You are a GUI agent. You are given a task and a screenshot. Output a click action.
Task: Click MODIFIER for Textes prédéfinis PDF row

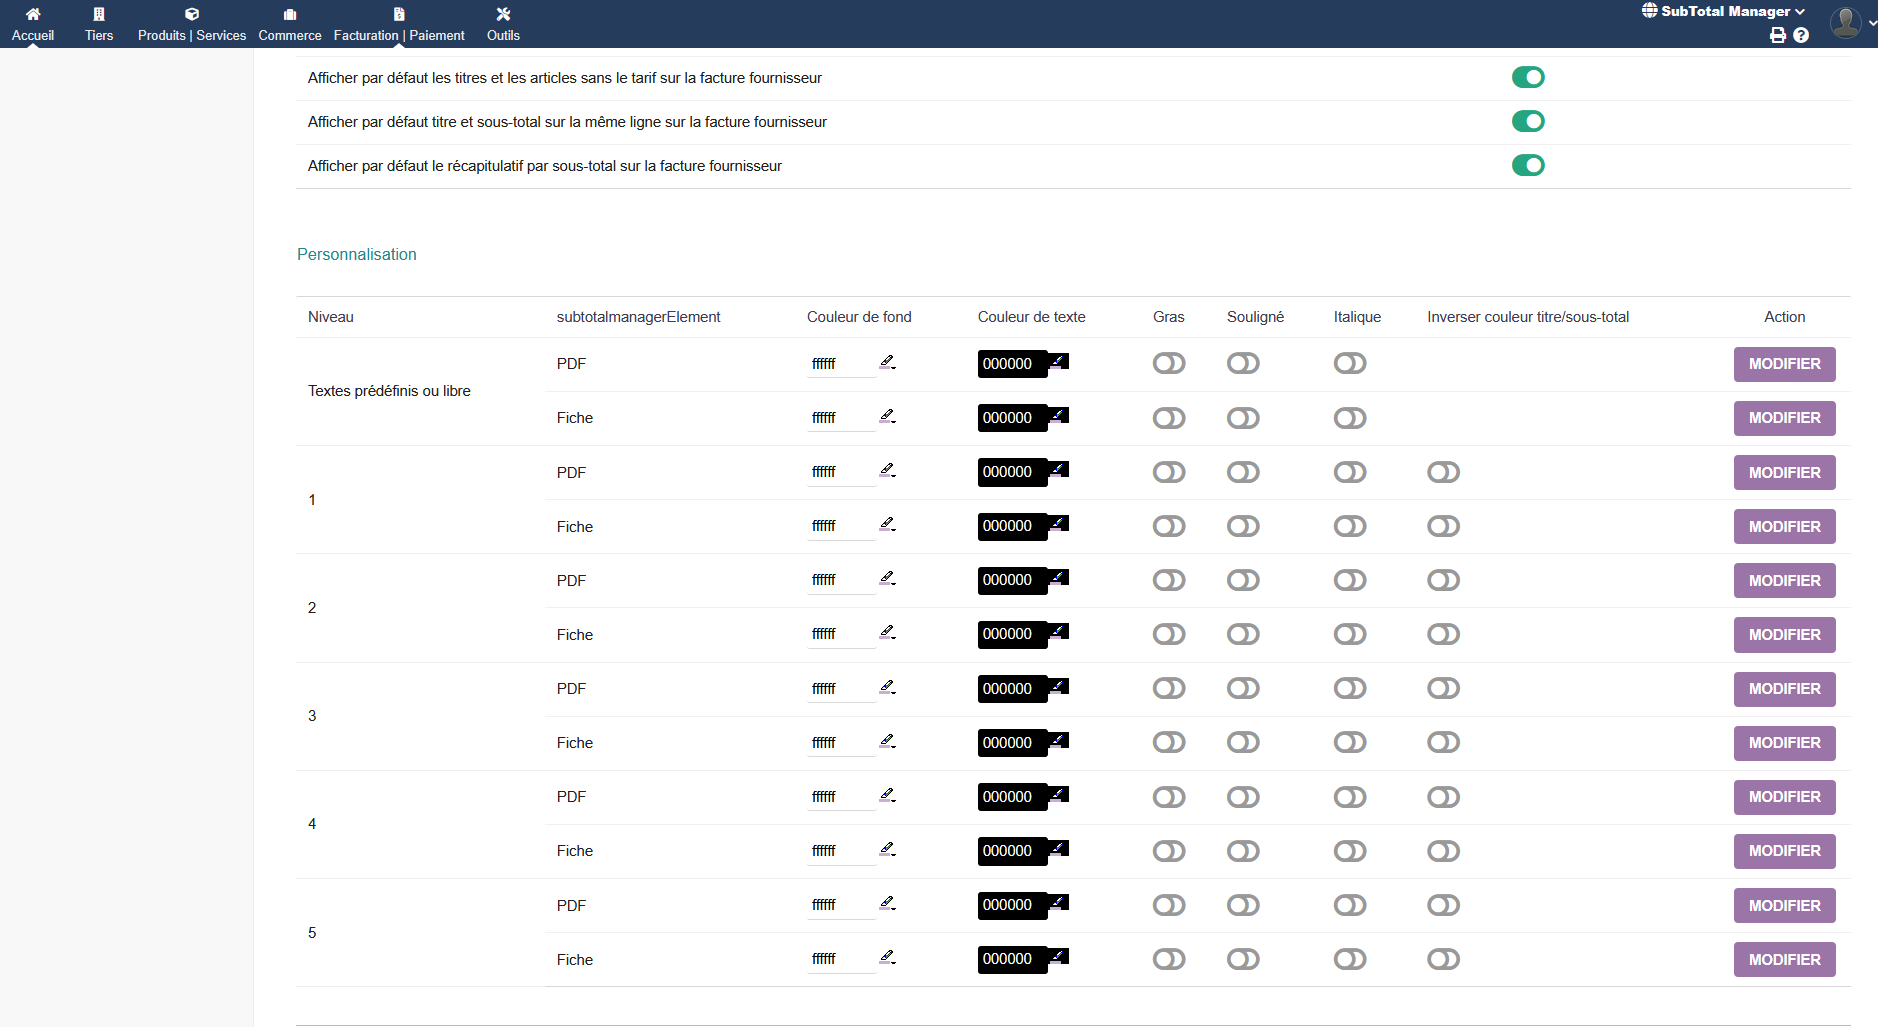click(x=1784, y=364)
